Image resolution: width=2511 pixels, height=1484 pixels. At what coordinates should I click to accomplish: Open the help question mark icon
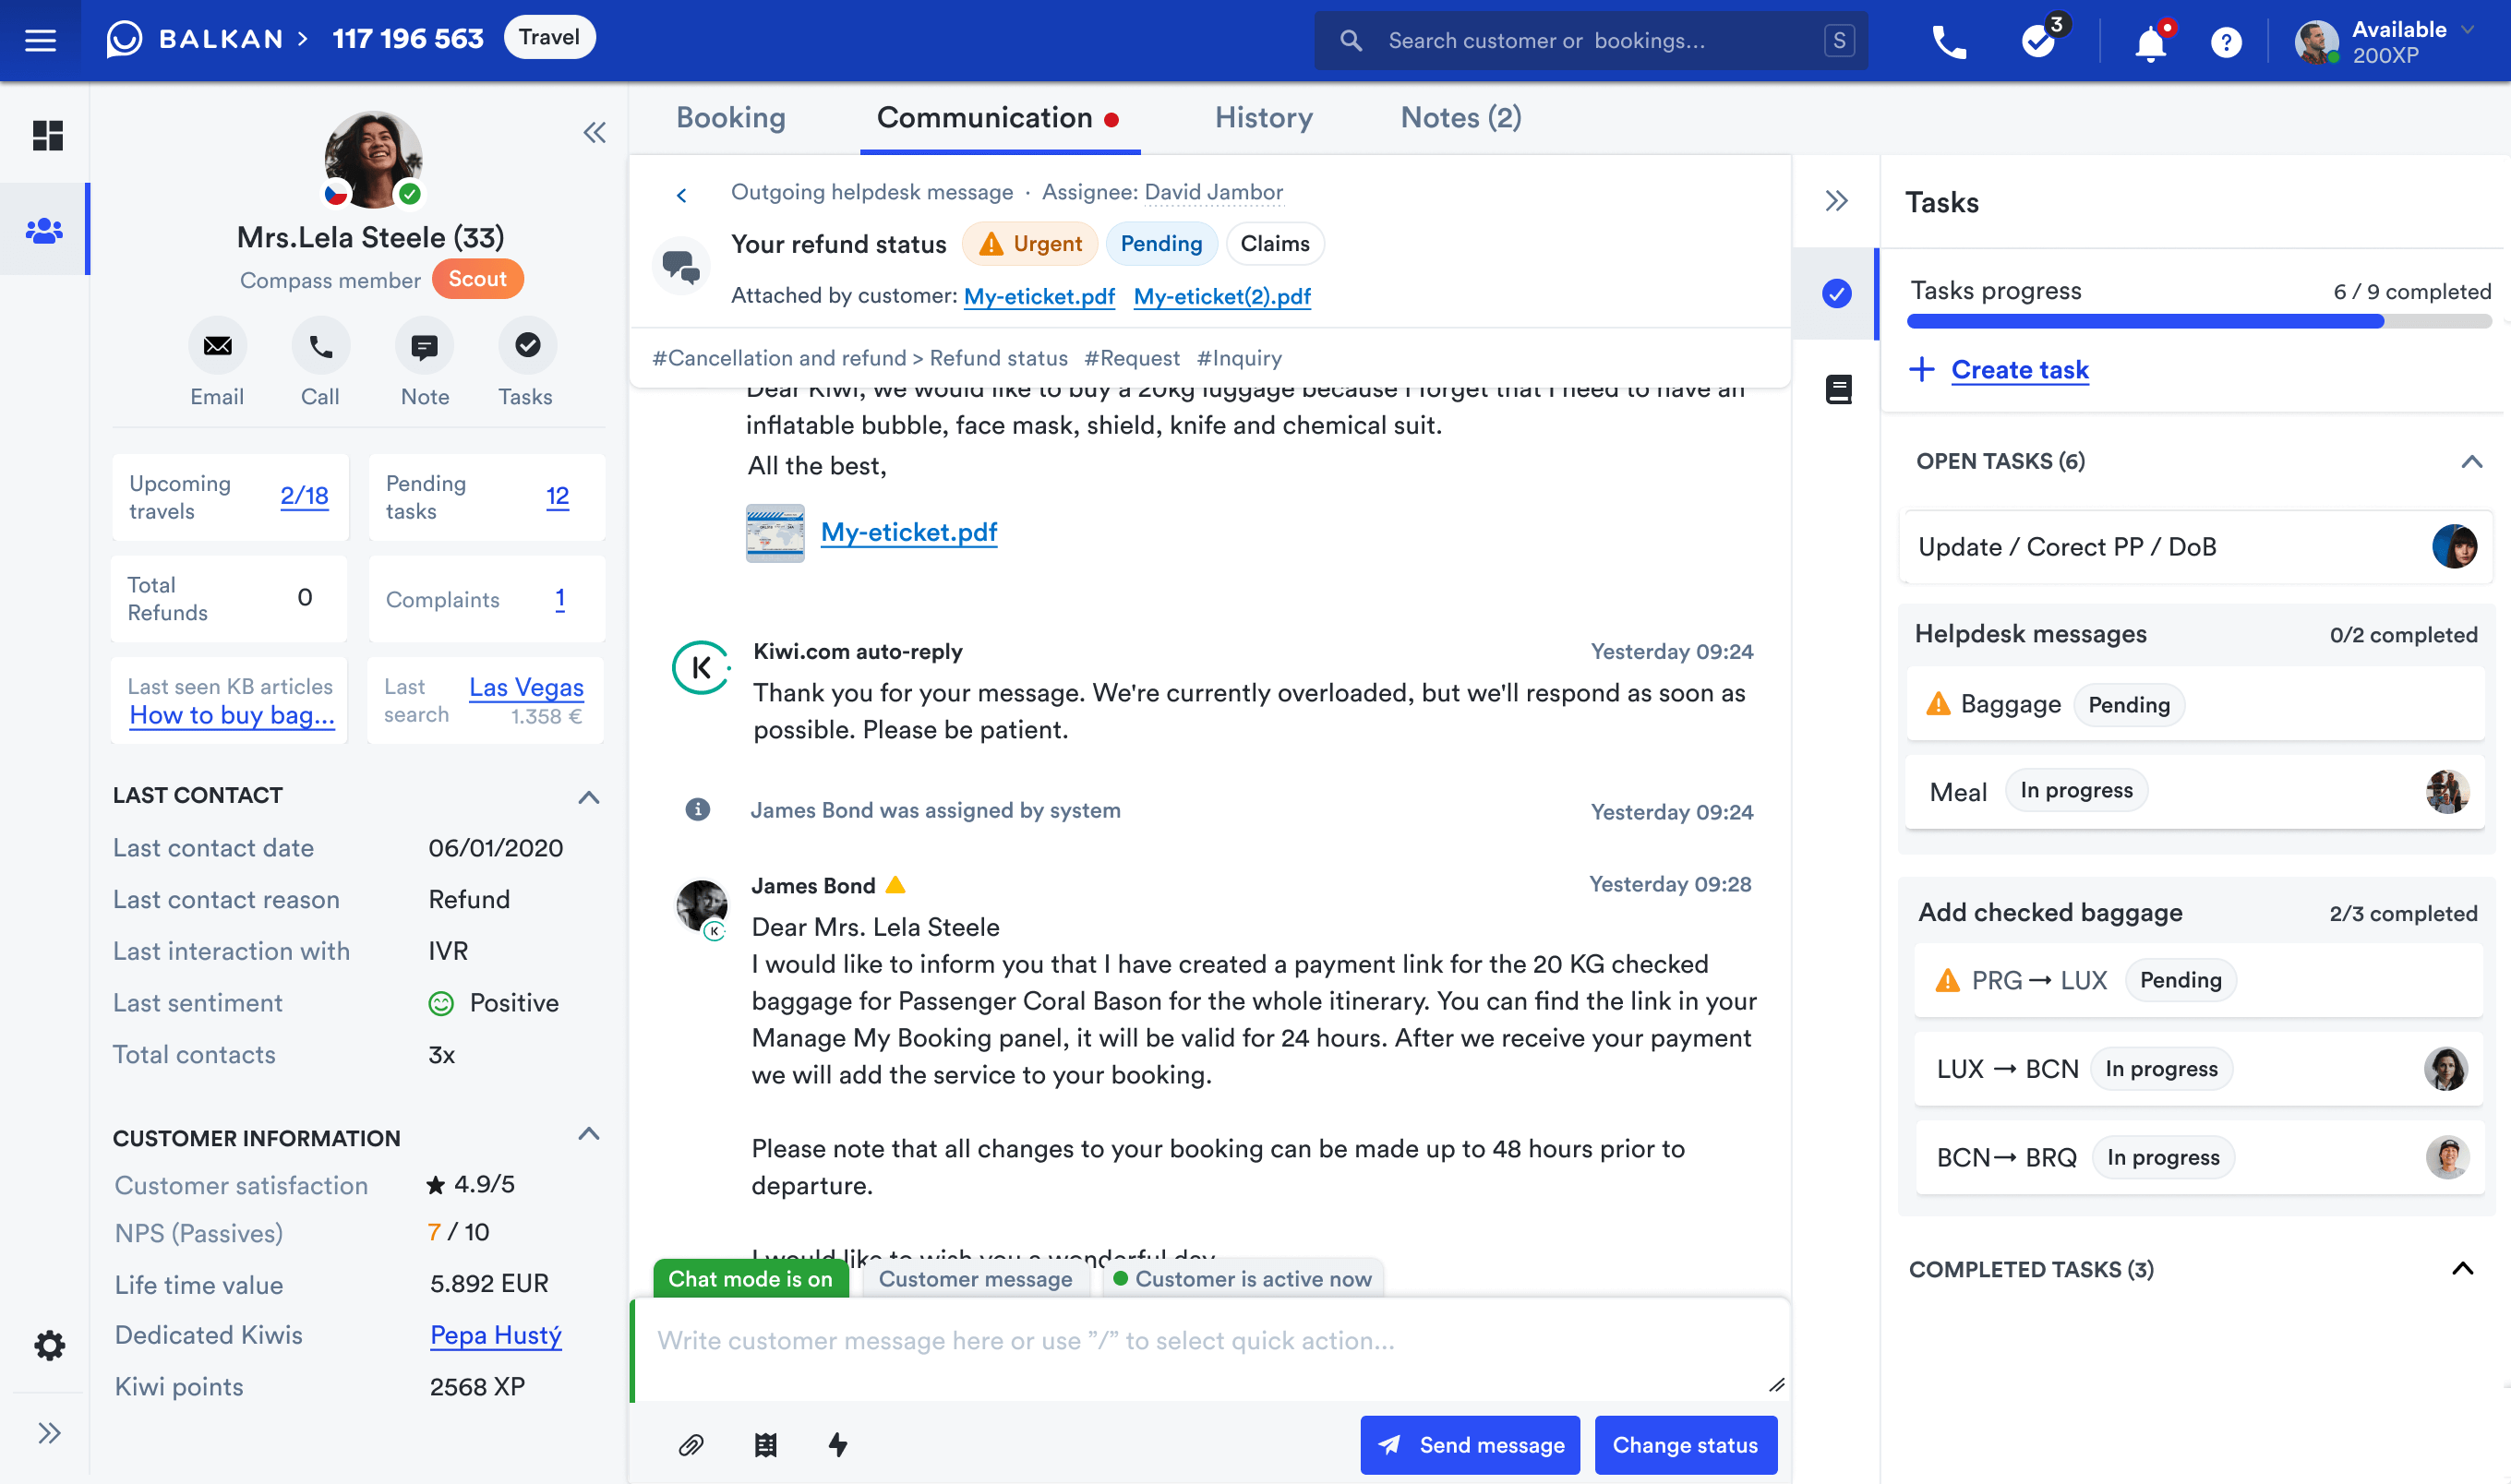[x=2226, y=42]
